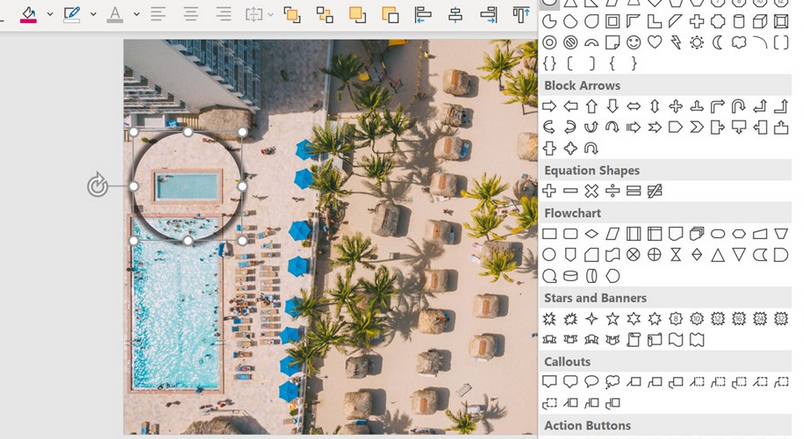The height and width of the screenshot is (439, 804).
Task: Align selected objects to top
Action: 521,15
